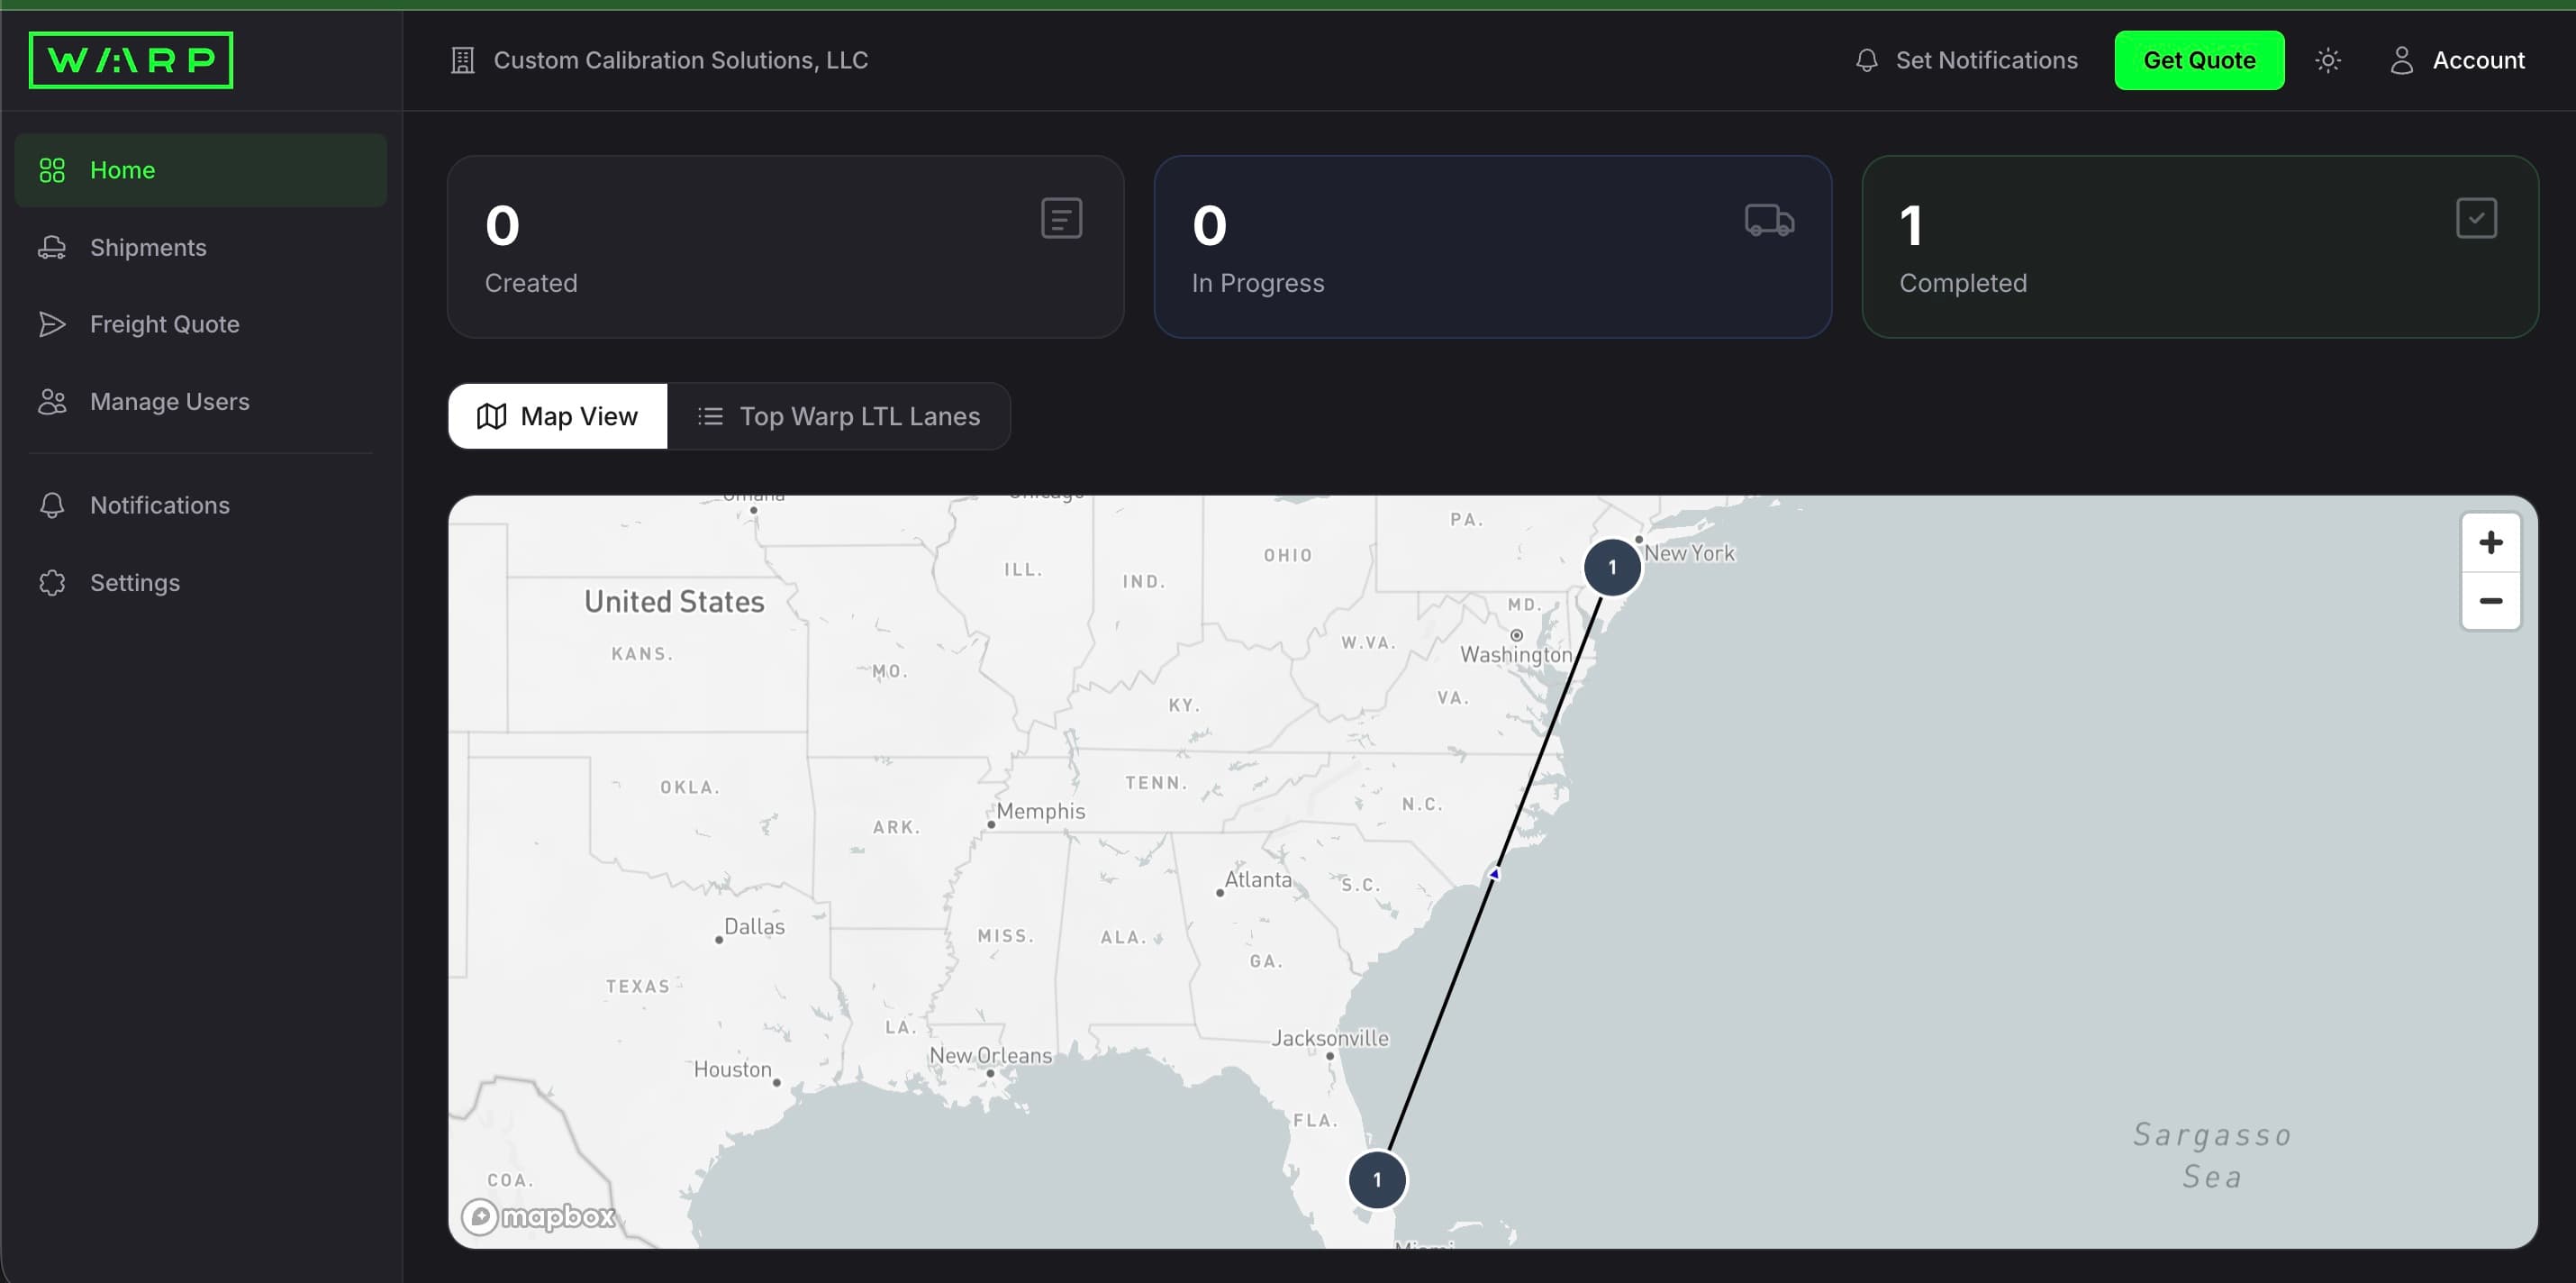
Task: Click the Florida shipment marker
Action: tap(1377, 1180)
